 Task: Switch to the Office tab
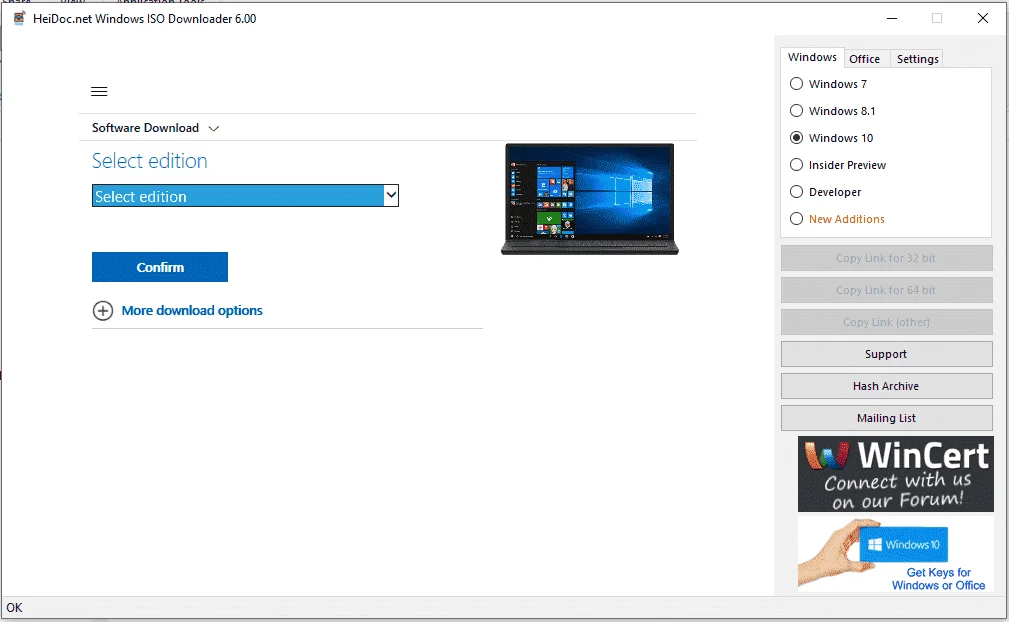pos(864,59)
